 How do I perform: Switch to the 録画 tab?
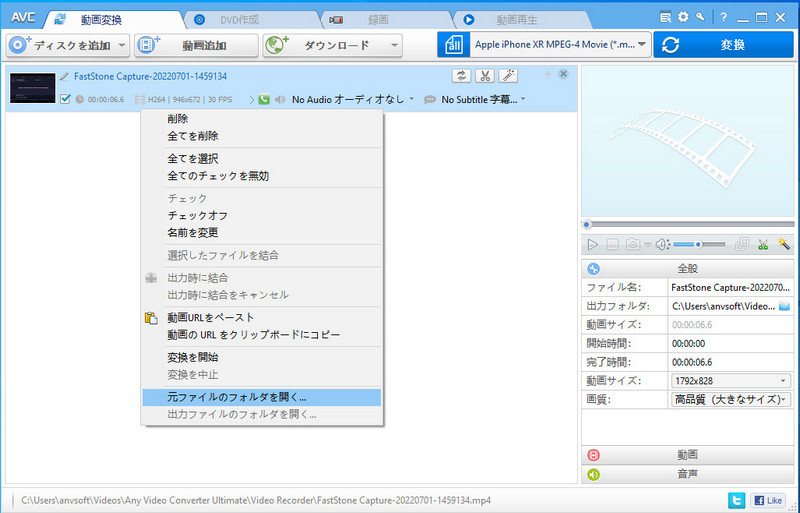coord(378,20)
